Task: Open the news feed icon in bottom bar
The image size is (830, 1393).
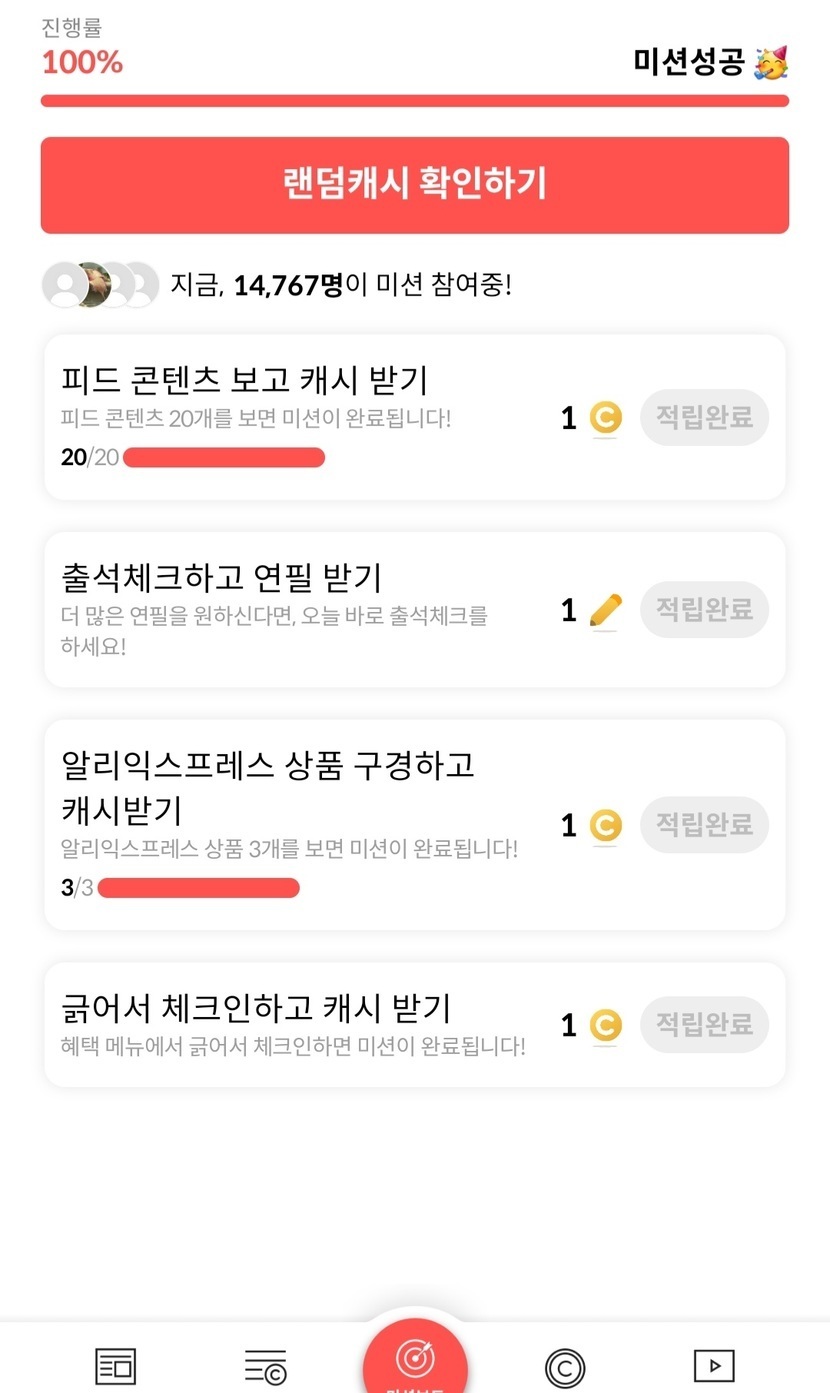Action: [x=115, y=1366]
